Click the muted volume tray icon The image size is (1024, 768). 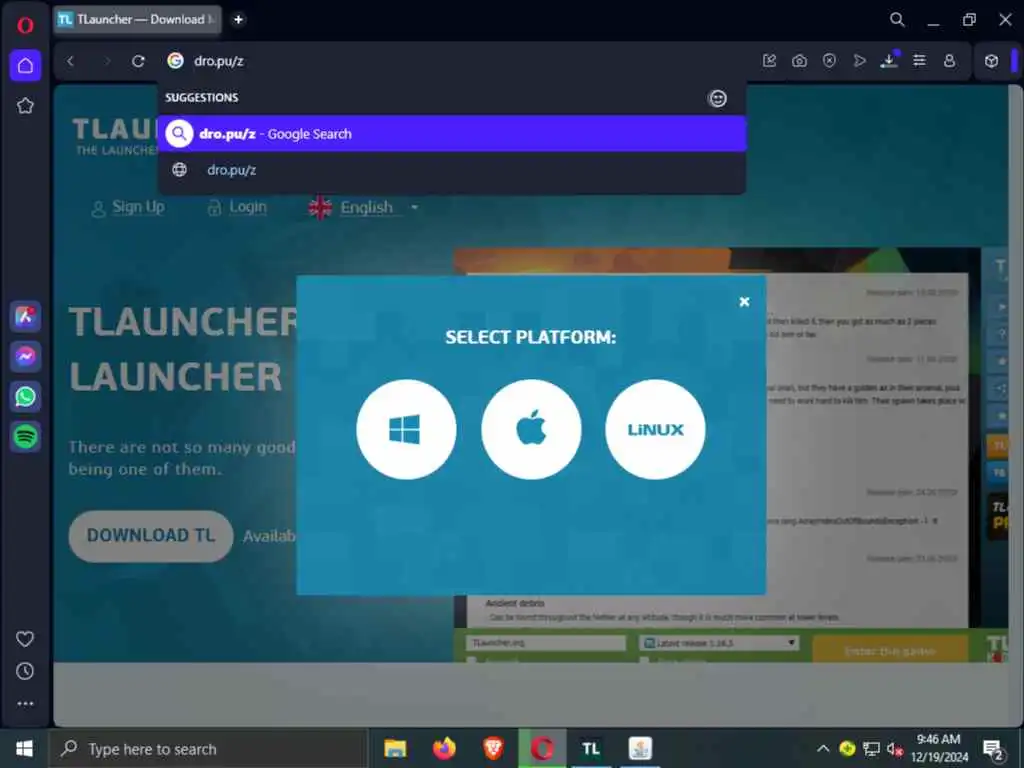895,749
